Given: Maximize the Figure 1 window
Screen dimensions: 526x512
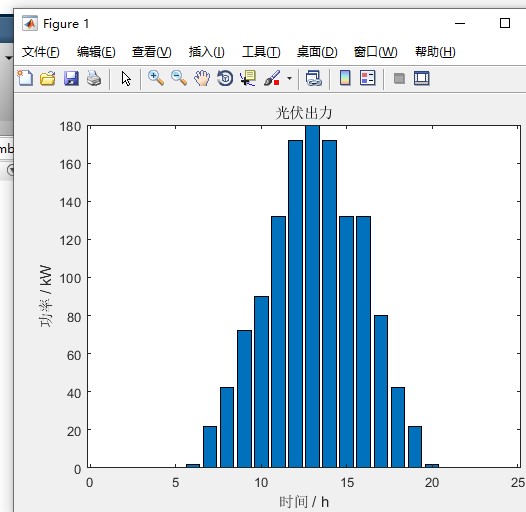Looking at the screenshot, I should [505, 23].
